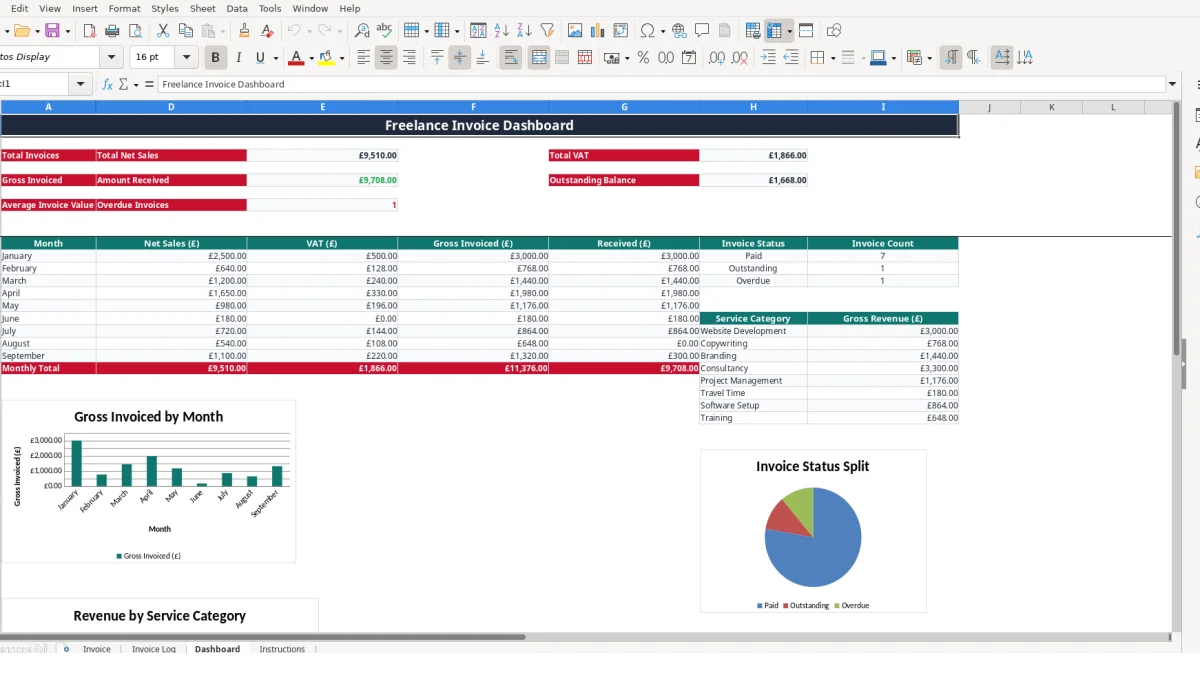Open the Insert menu

point(85,8)
